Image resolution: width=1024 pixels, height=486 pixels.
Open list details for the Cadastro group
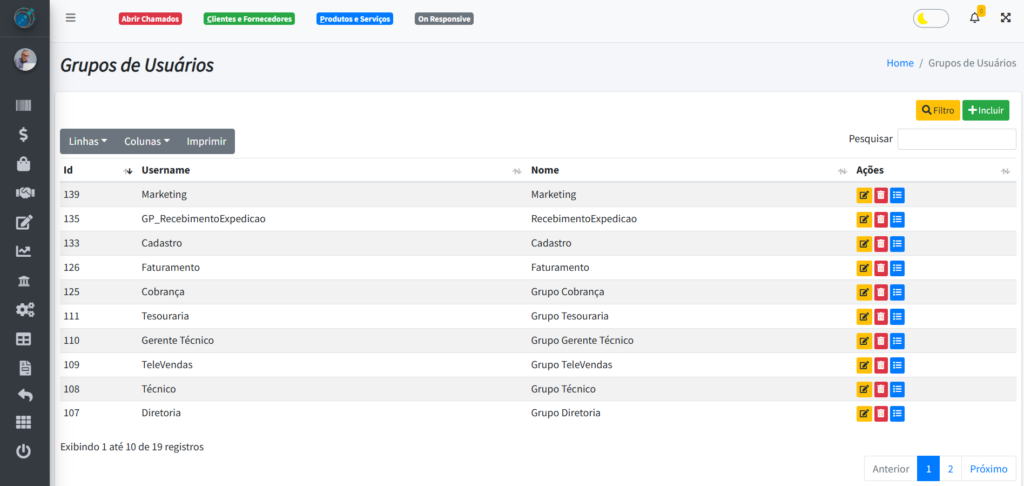(897, 244)
